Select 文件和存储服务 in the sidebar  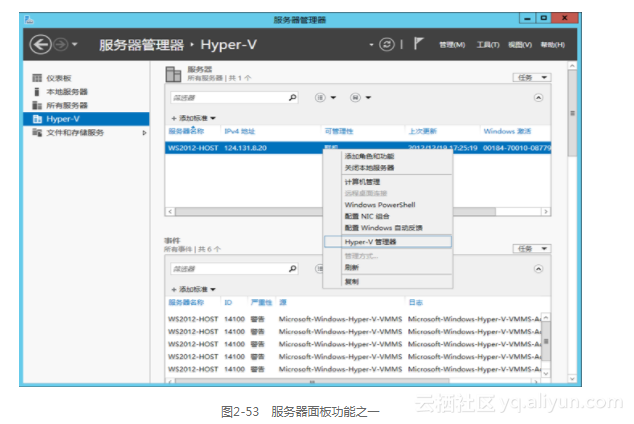point(75,133)
